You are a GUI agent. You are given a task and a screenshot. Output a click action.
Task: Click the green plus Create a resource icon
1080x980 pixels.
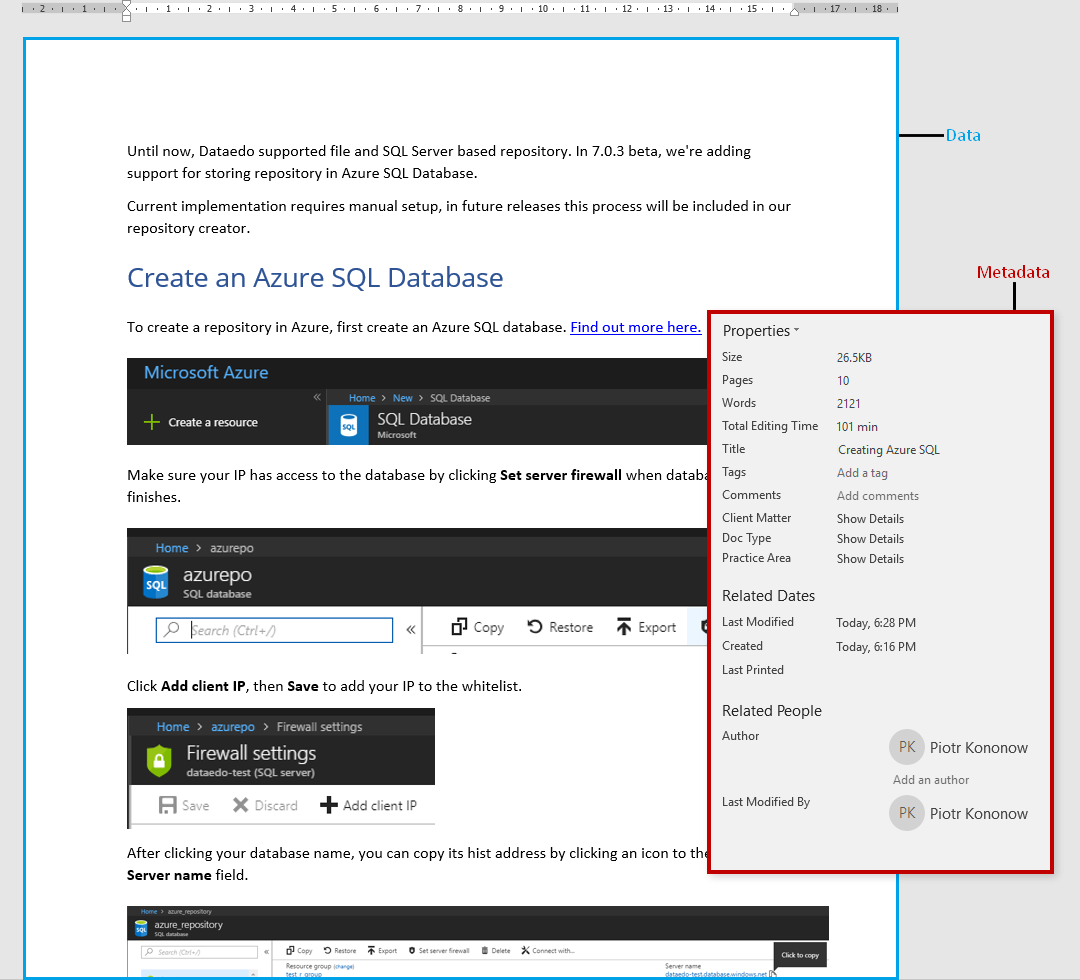point(152,422)
